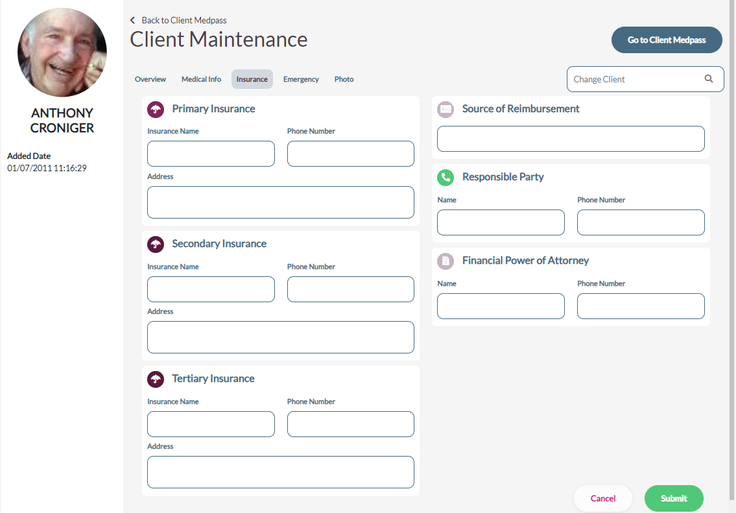Viewport: 736px width, 513px height.
Task: Select the Insurance tab
Action: (252, 79)
